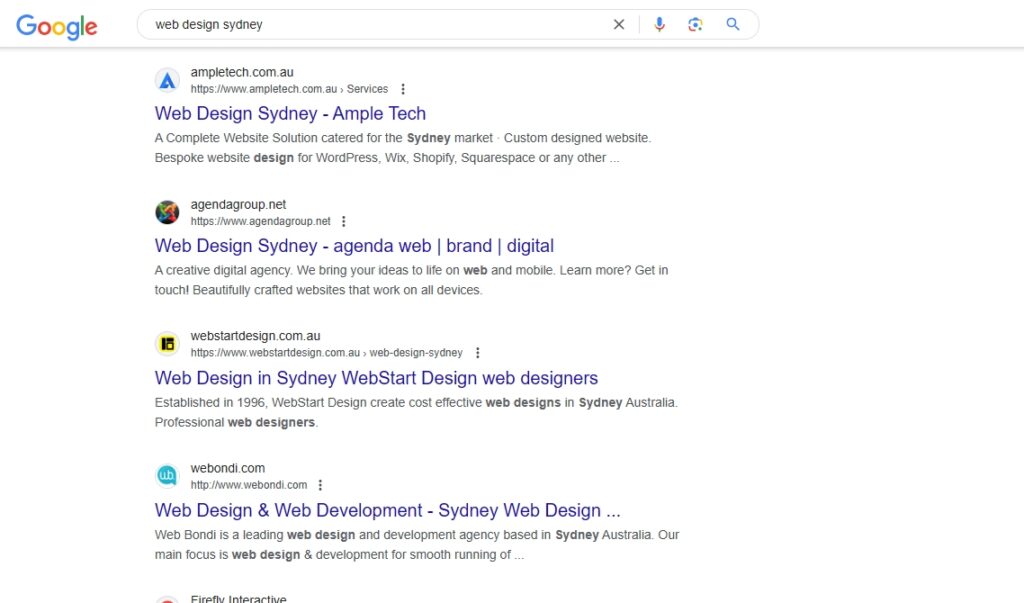
Task: Open more options for ampletech.com.au result
Action: point(403,89)
